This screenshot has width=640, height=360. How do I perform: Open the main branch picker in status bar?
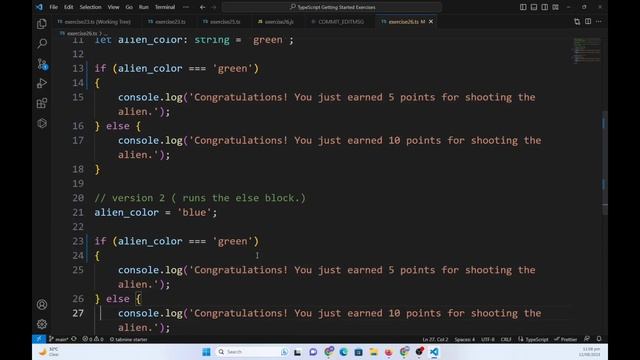pyautogui.click(x=58, y=339)
